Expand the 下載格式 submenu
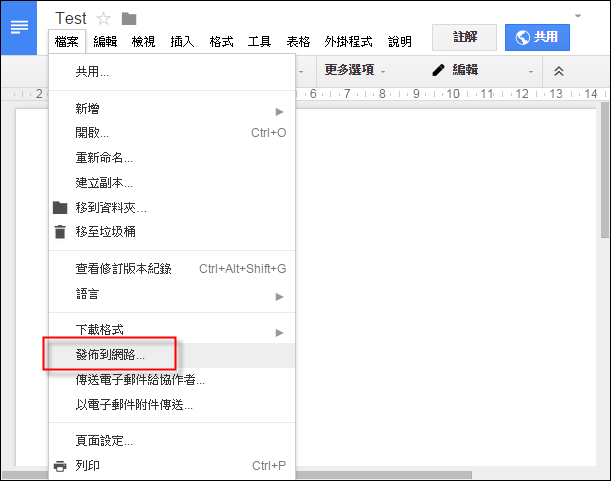 (x=172, y=330)
